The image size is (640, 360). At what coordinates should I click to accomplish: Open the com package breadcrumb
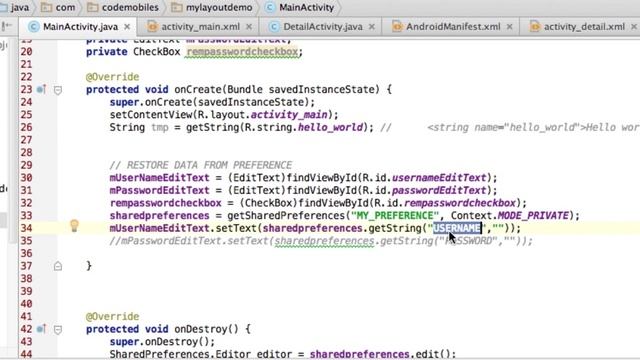[x=59, y=7]
